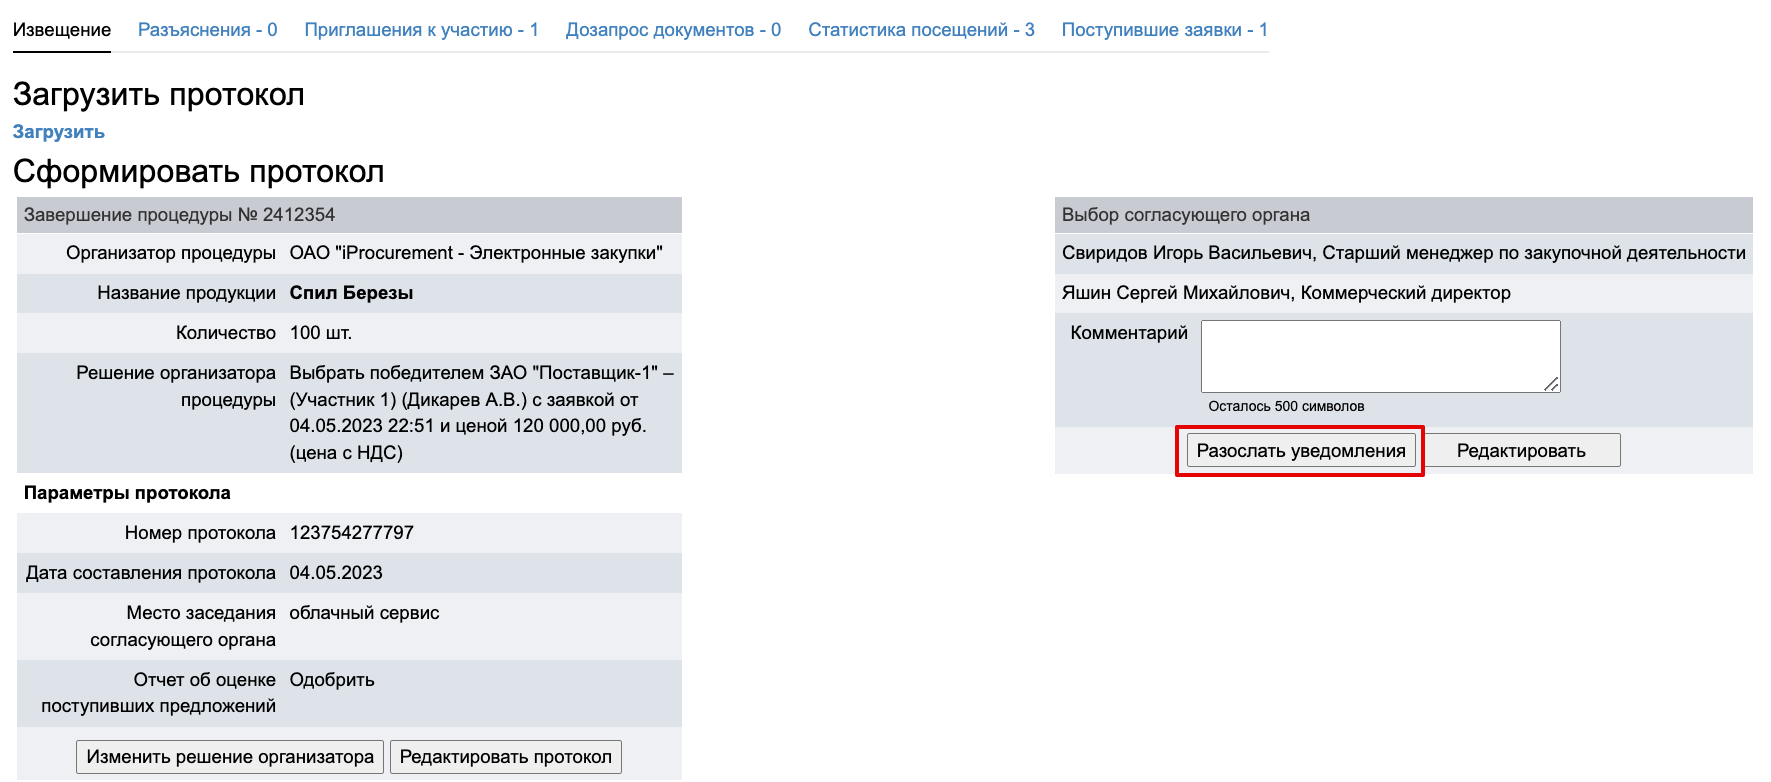
Task: Click Свиридов Игорь Васильевич entry
Action: [x=1404, y=253]
